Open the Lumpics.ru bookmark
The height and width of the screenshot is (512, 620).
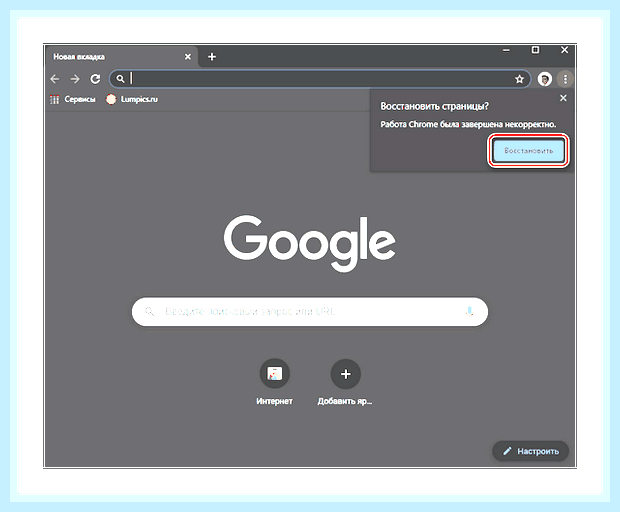tap(132, 99)
